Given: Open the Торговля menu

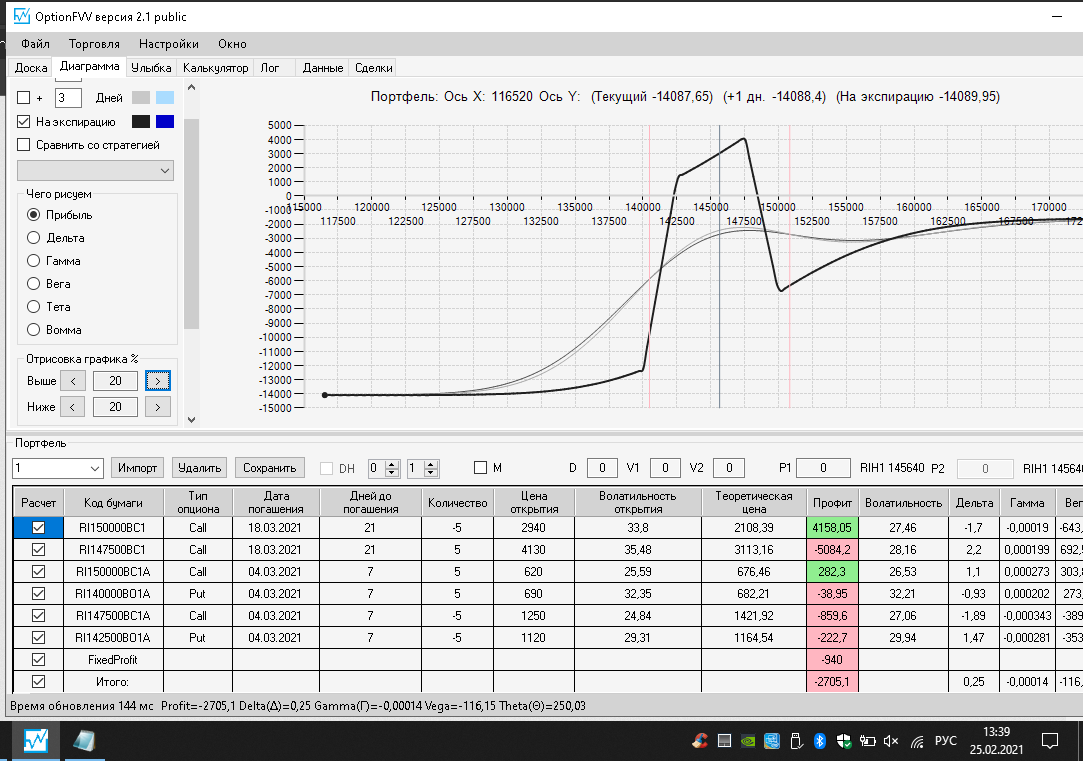Looking at the screenshot, I should [x=94, y=44].
